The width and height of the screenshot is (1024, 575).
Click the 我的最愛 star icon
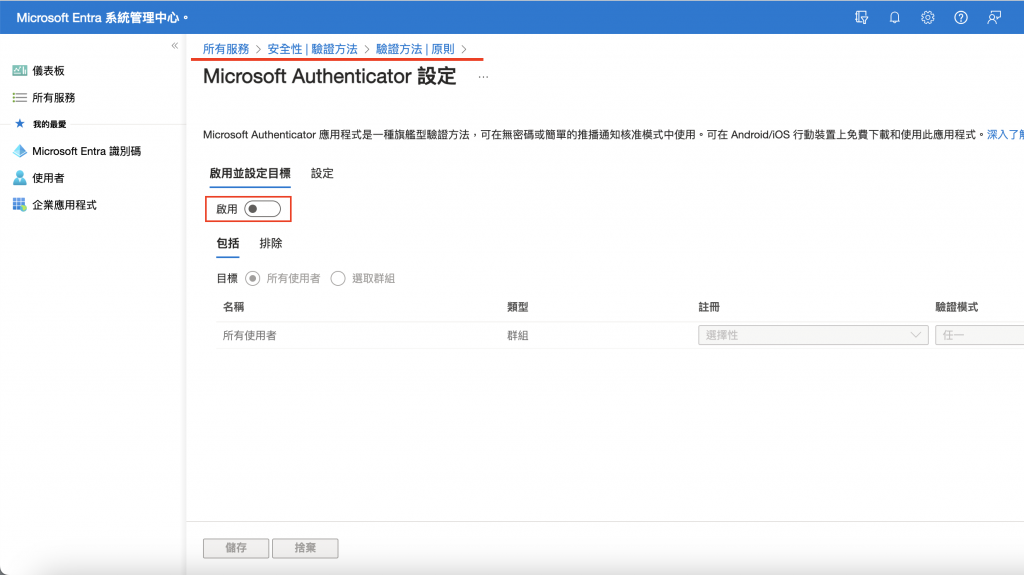(20, 123)
